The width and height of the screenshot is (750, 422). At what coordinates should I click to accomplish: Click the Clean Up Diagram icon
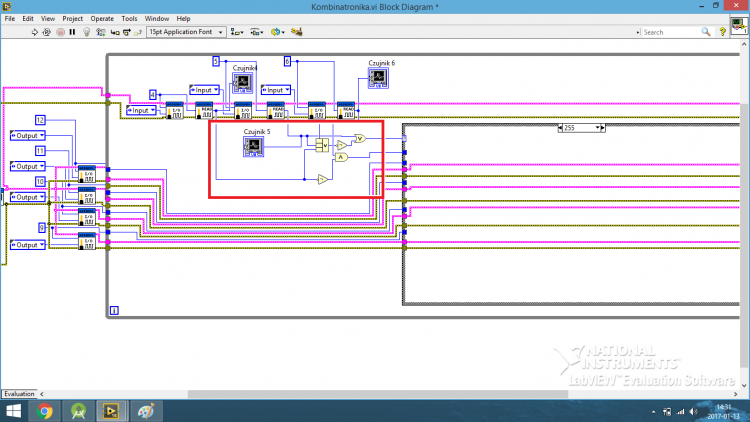tap(297, 32)
